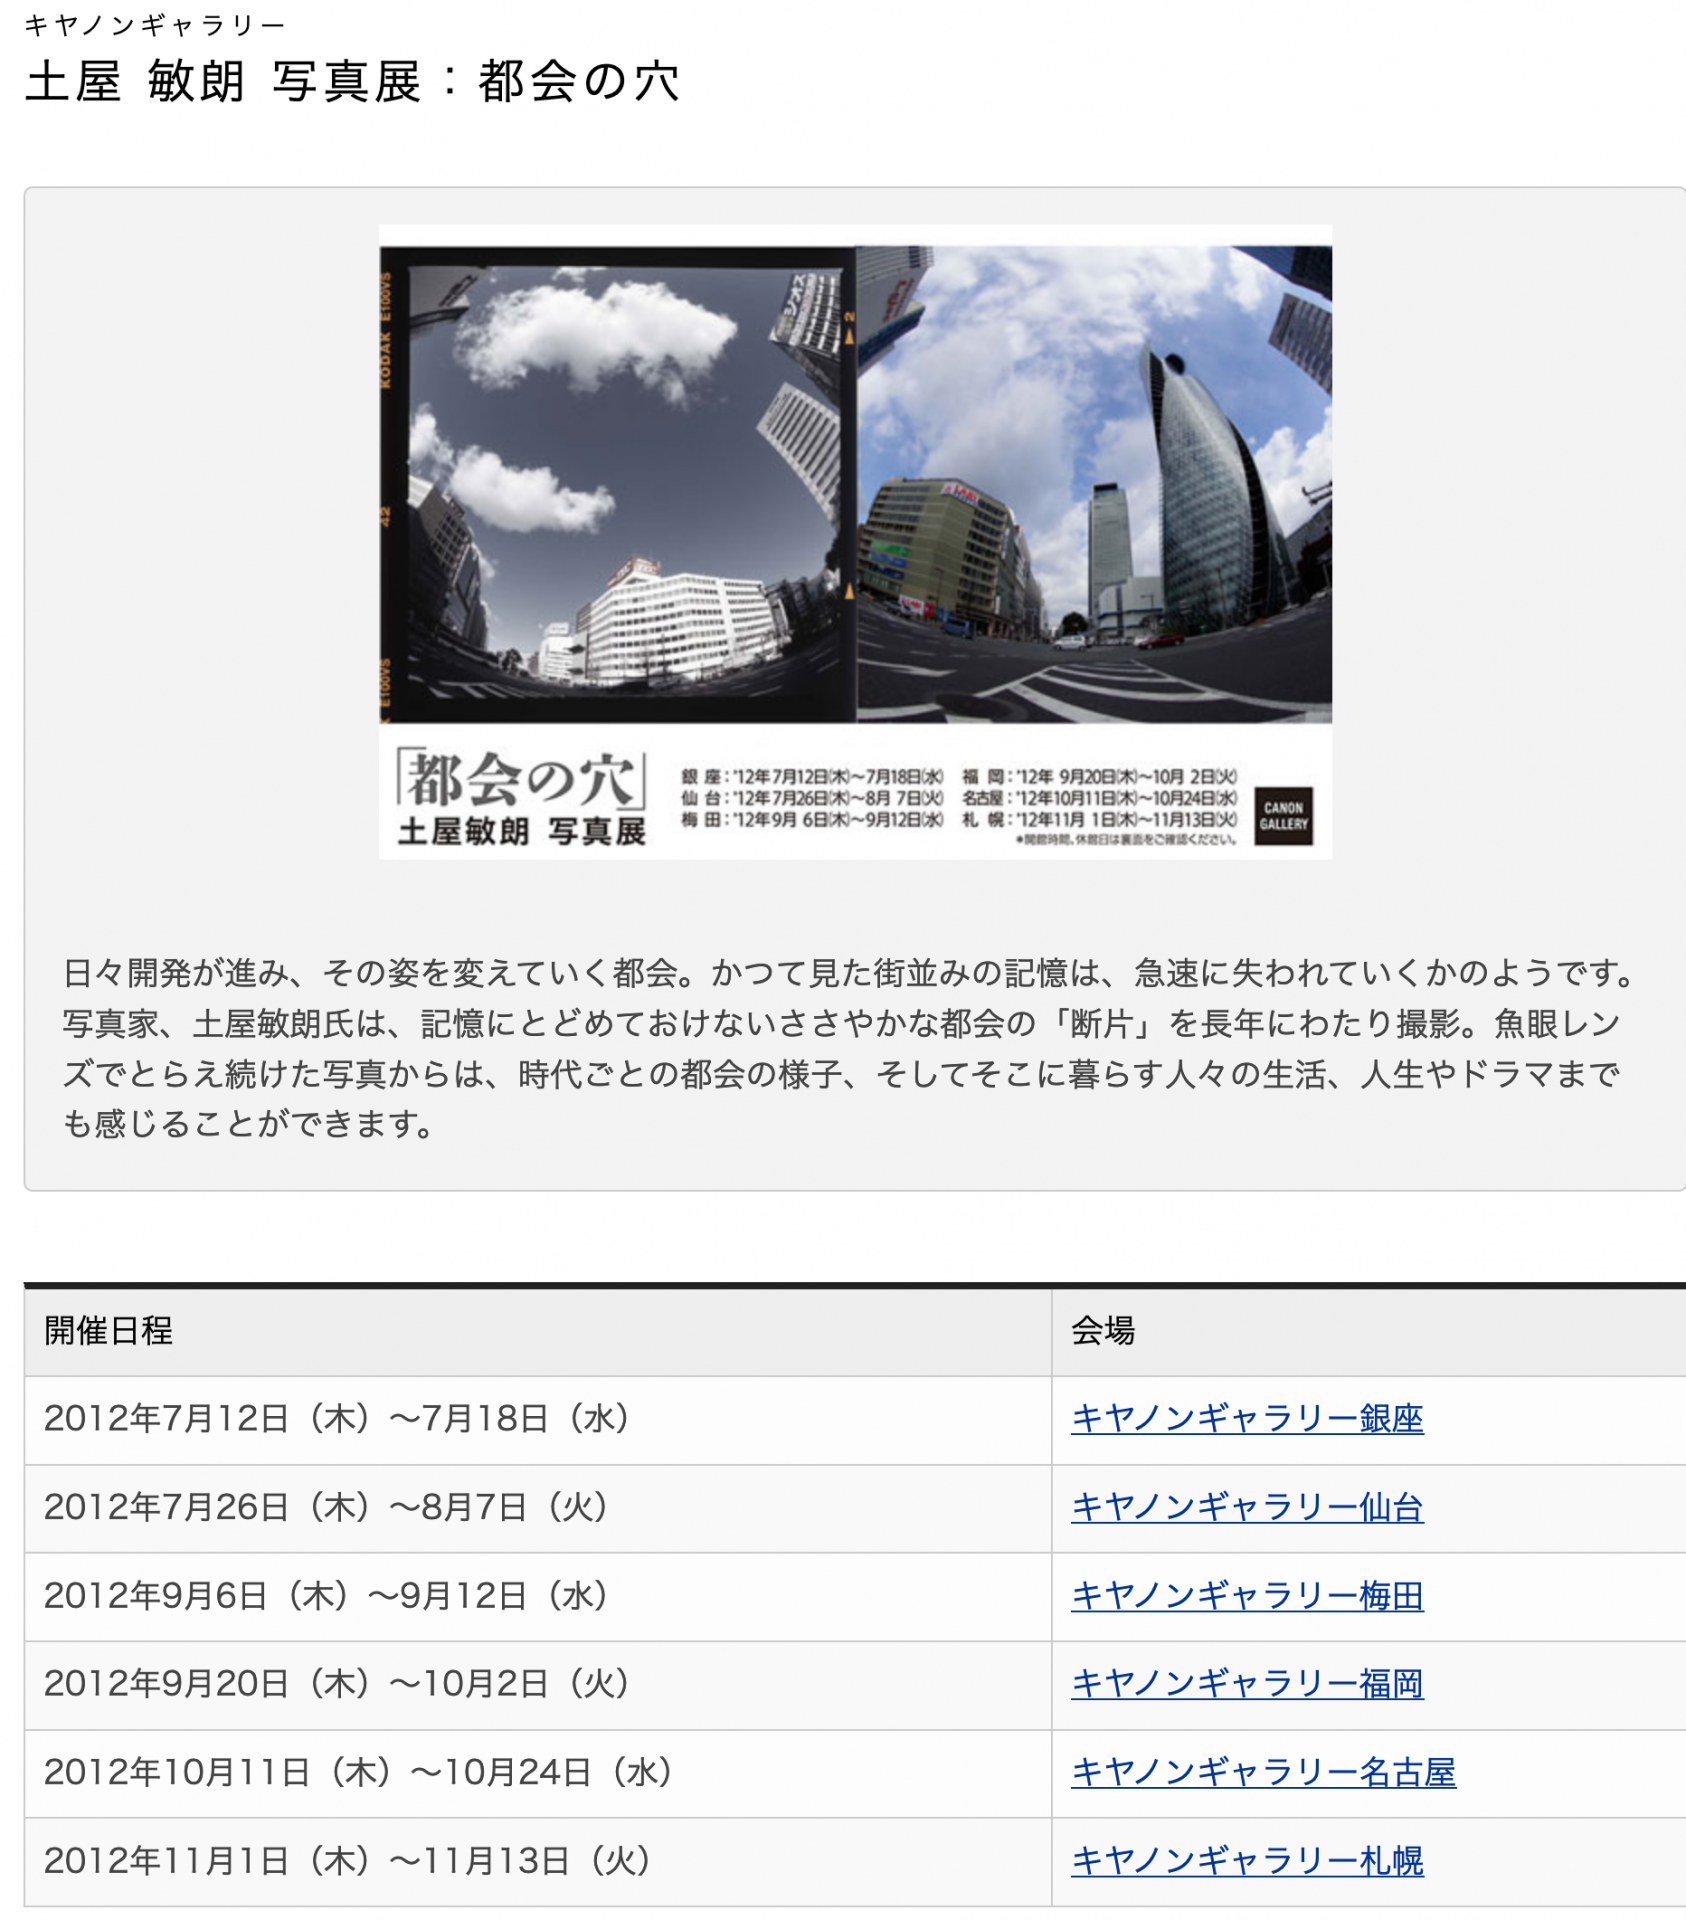
Task: Click the 開催日程 column header
Action: (x=108, y=1331)
